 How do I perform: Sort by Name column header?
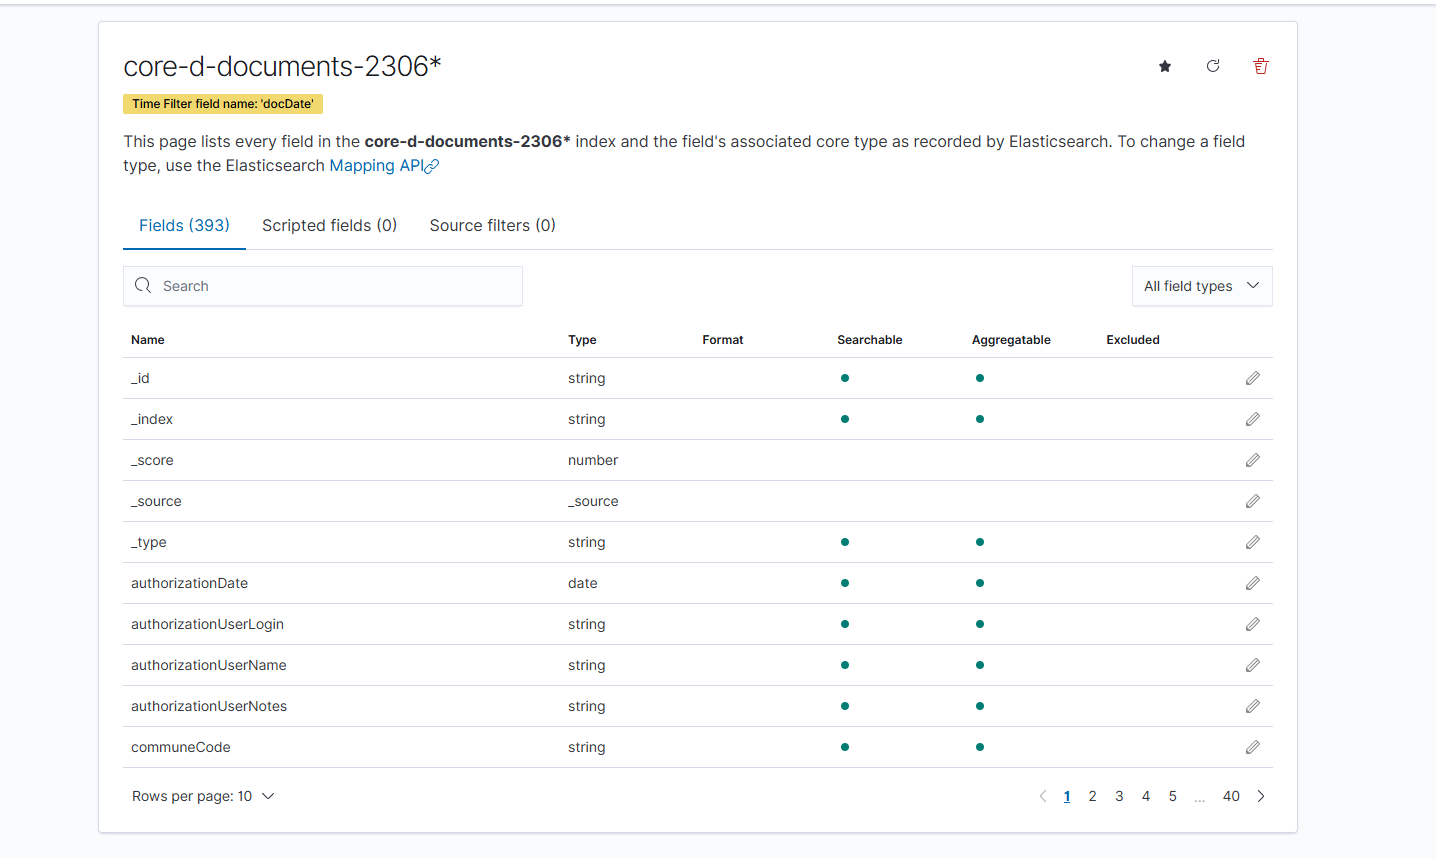148,340
